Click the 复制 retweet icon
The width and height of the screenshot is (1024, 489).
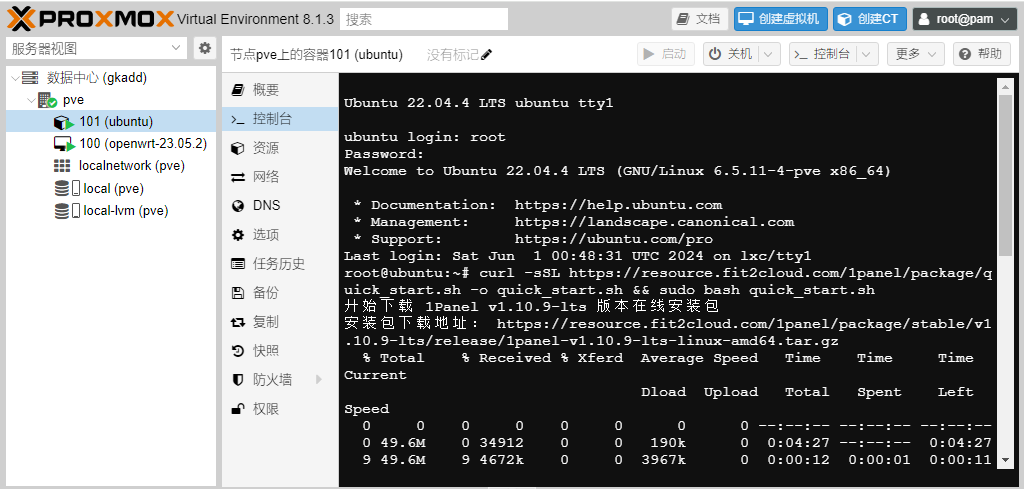(238, 322)
